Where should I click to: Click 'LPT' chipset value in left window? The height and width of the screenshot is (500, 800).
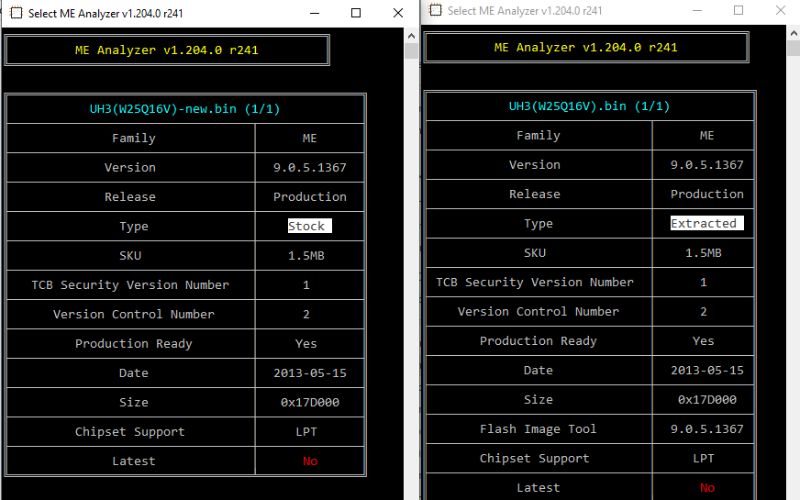(306, 432)
